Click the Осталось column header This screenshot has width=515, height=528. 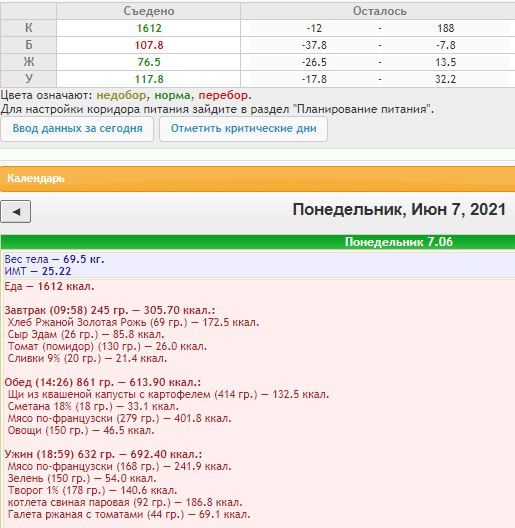pos(380,11)
